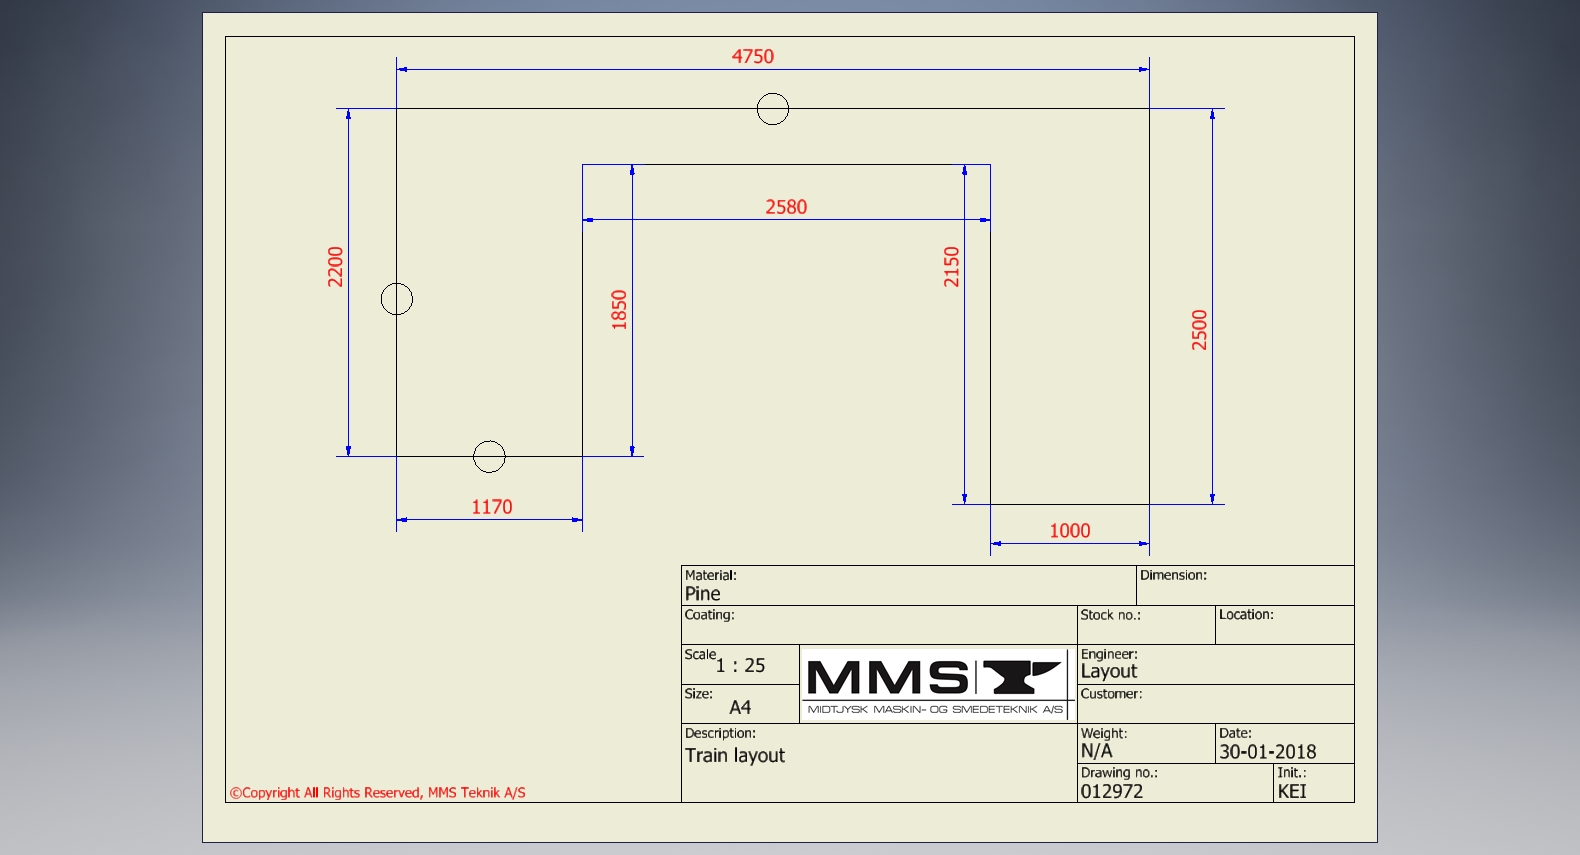1580x855 pixels.
Task: Select the "Stock no.:" field
Action: (x=1146, y=625)
